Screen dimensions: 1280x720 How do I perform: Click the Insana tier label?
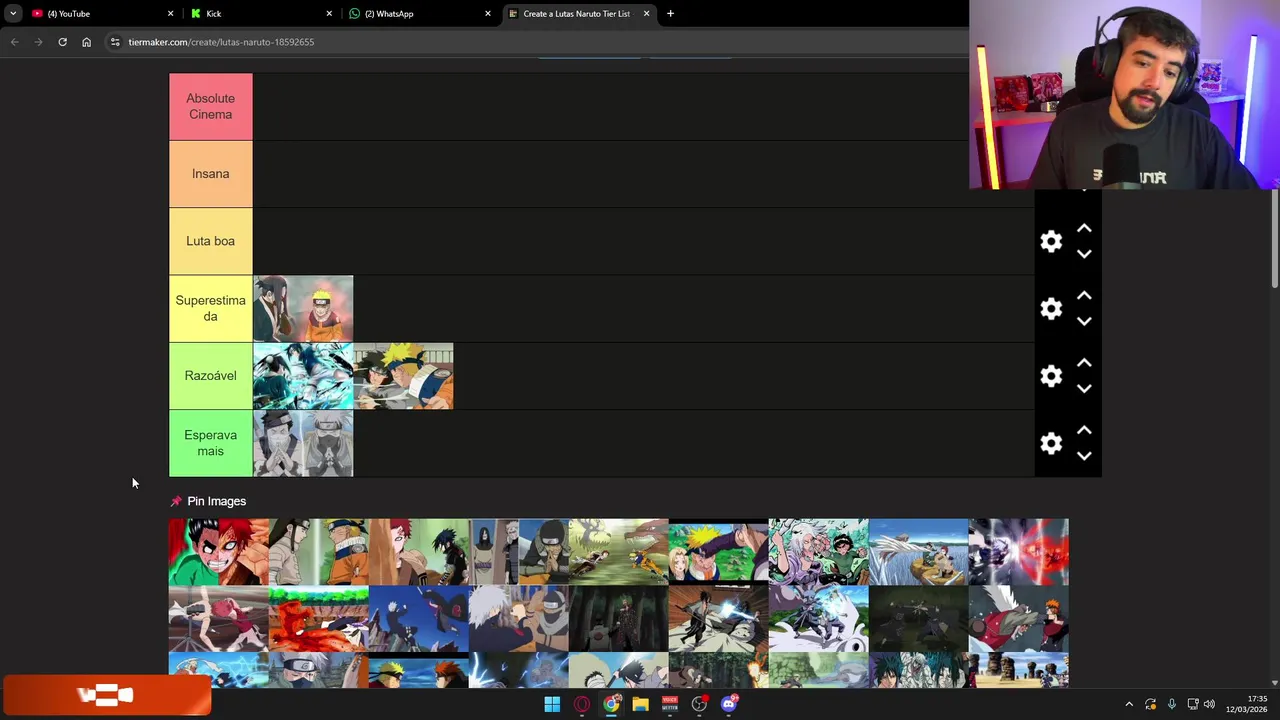(210, 174)
